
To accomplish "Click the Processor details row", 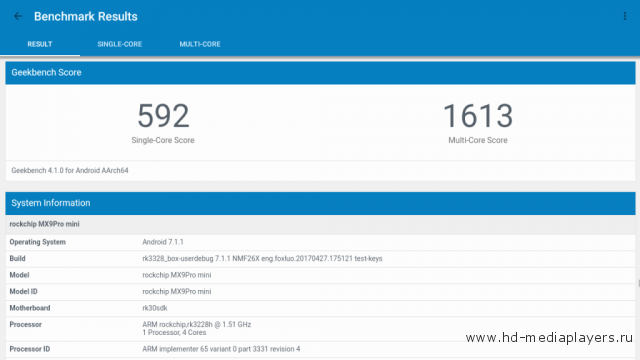I will coord(320,329).
